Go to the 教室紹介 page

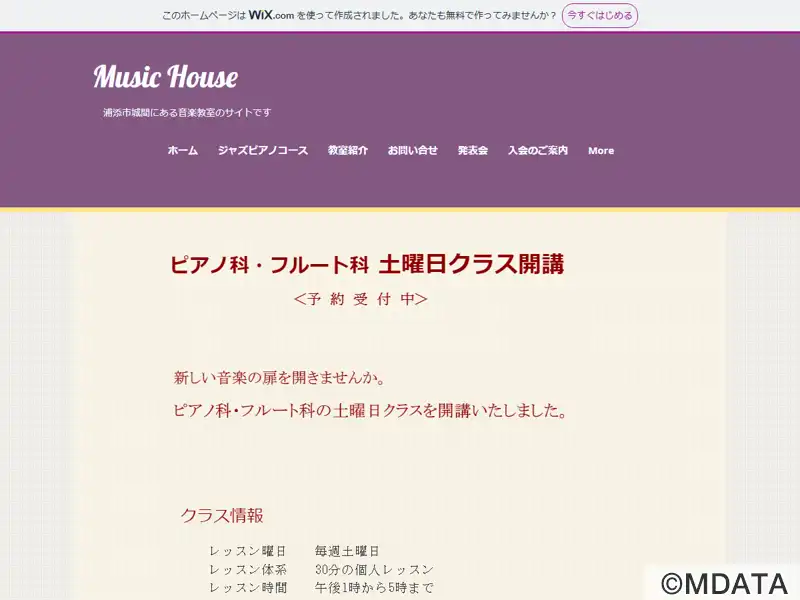(347, 151)
